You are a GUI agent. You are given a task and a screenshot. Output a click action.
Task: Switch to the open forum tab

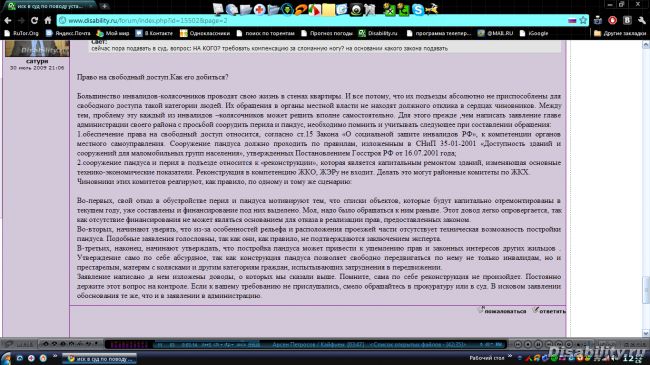point(50,6)
